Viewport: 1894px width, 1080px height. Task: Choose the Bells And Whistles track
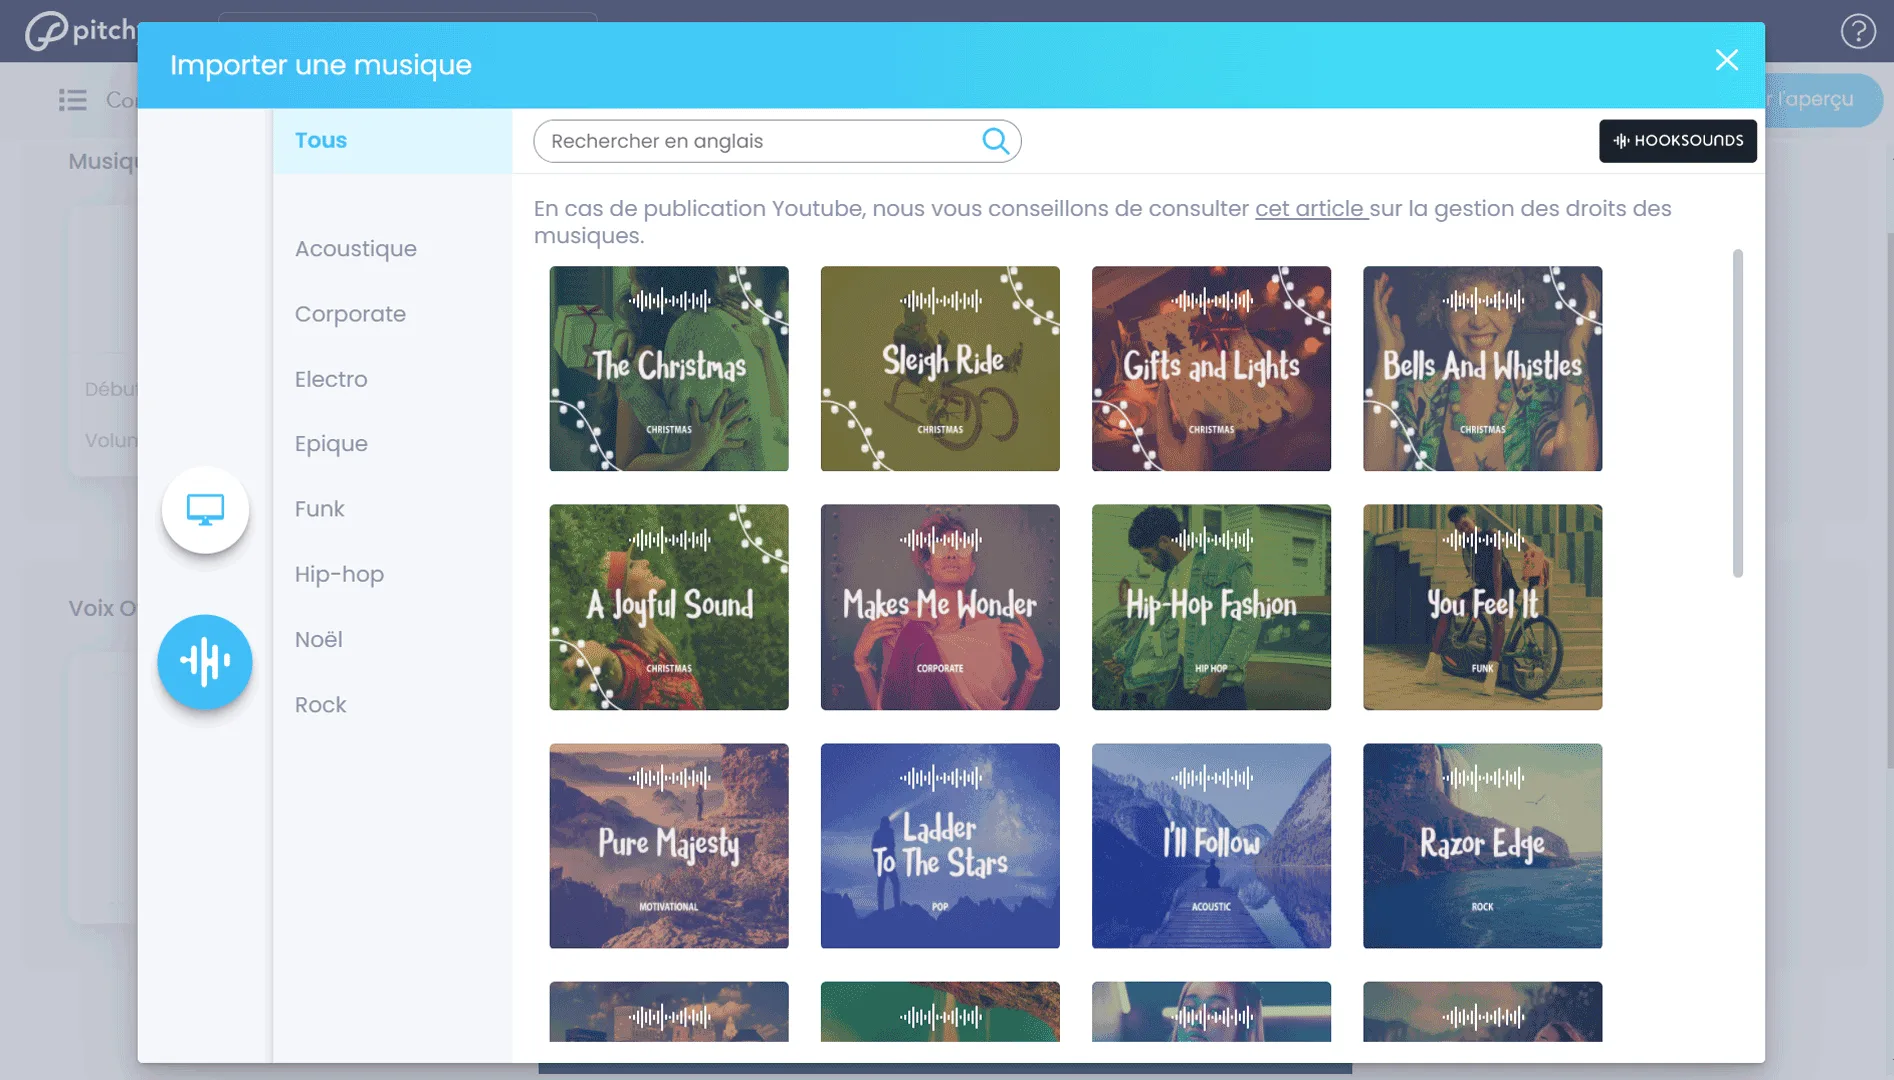(x=1482, y=368)
